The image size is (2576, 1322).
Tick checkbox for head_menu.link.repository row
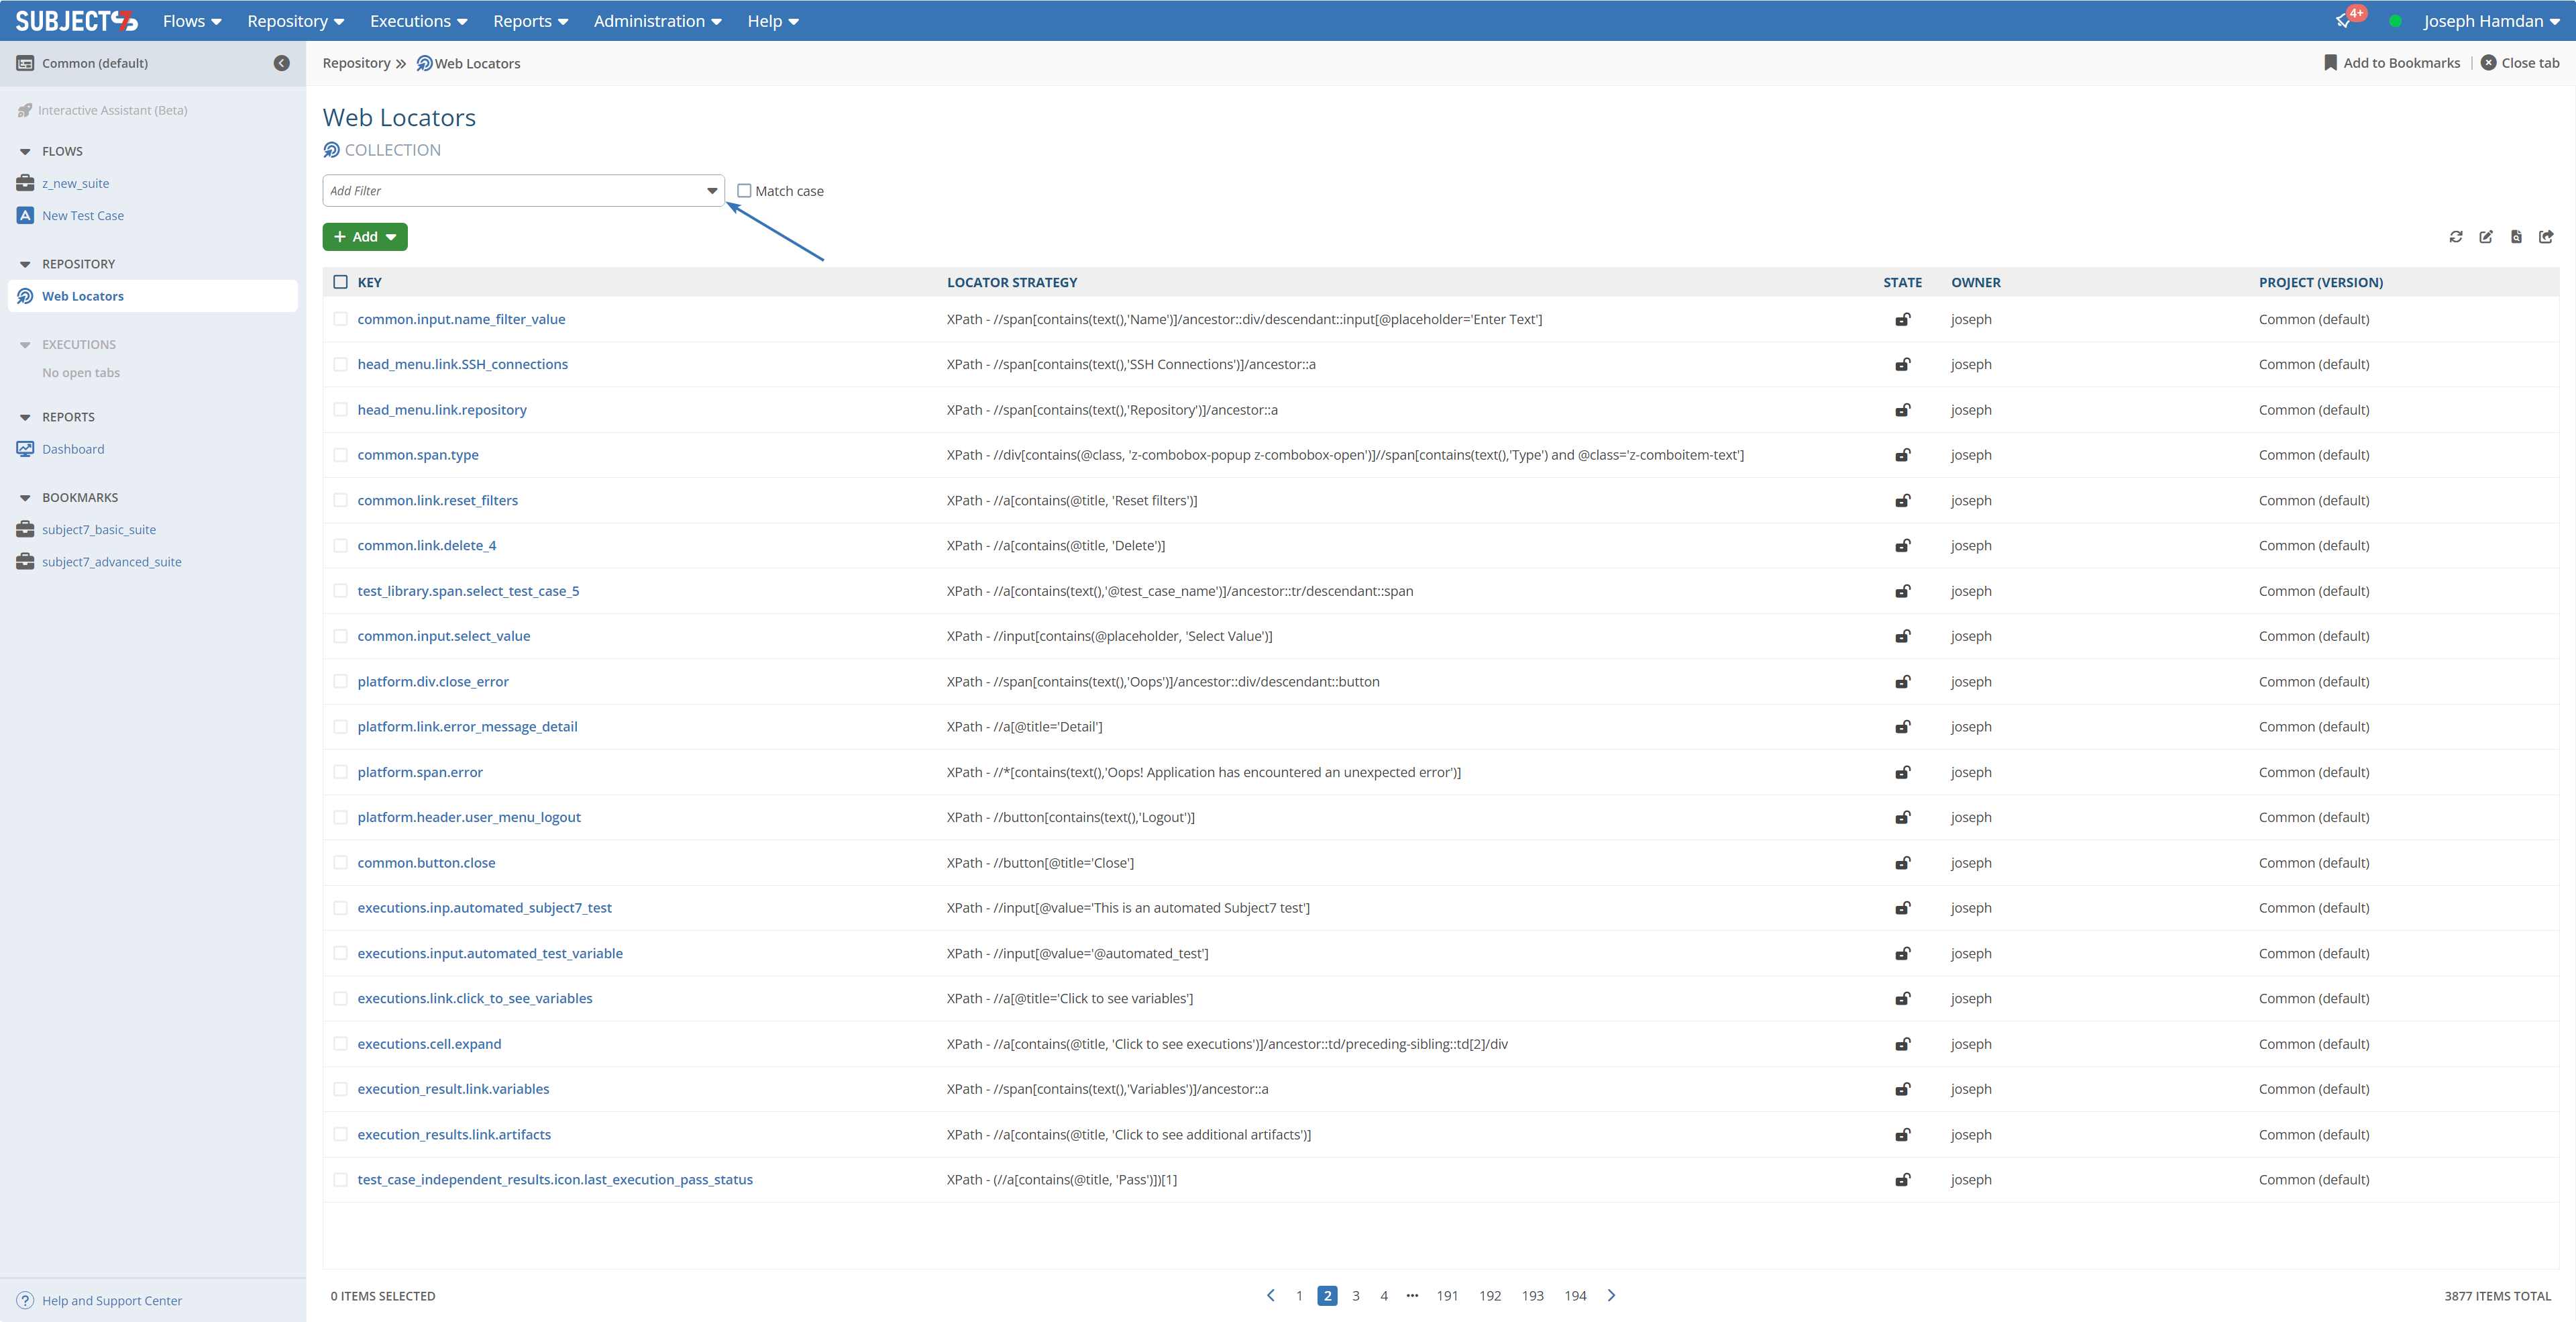tap(340, 410)
